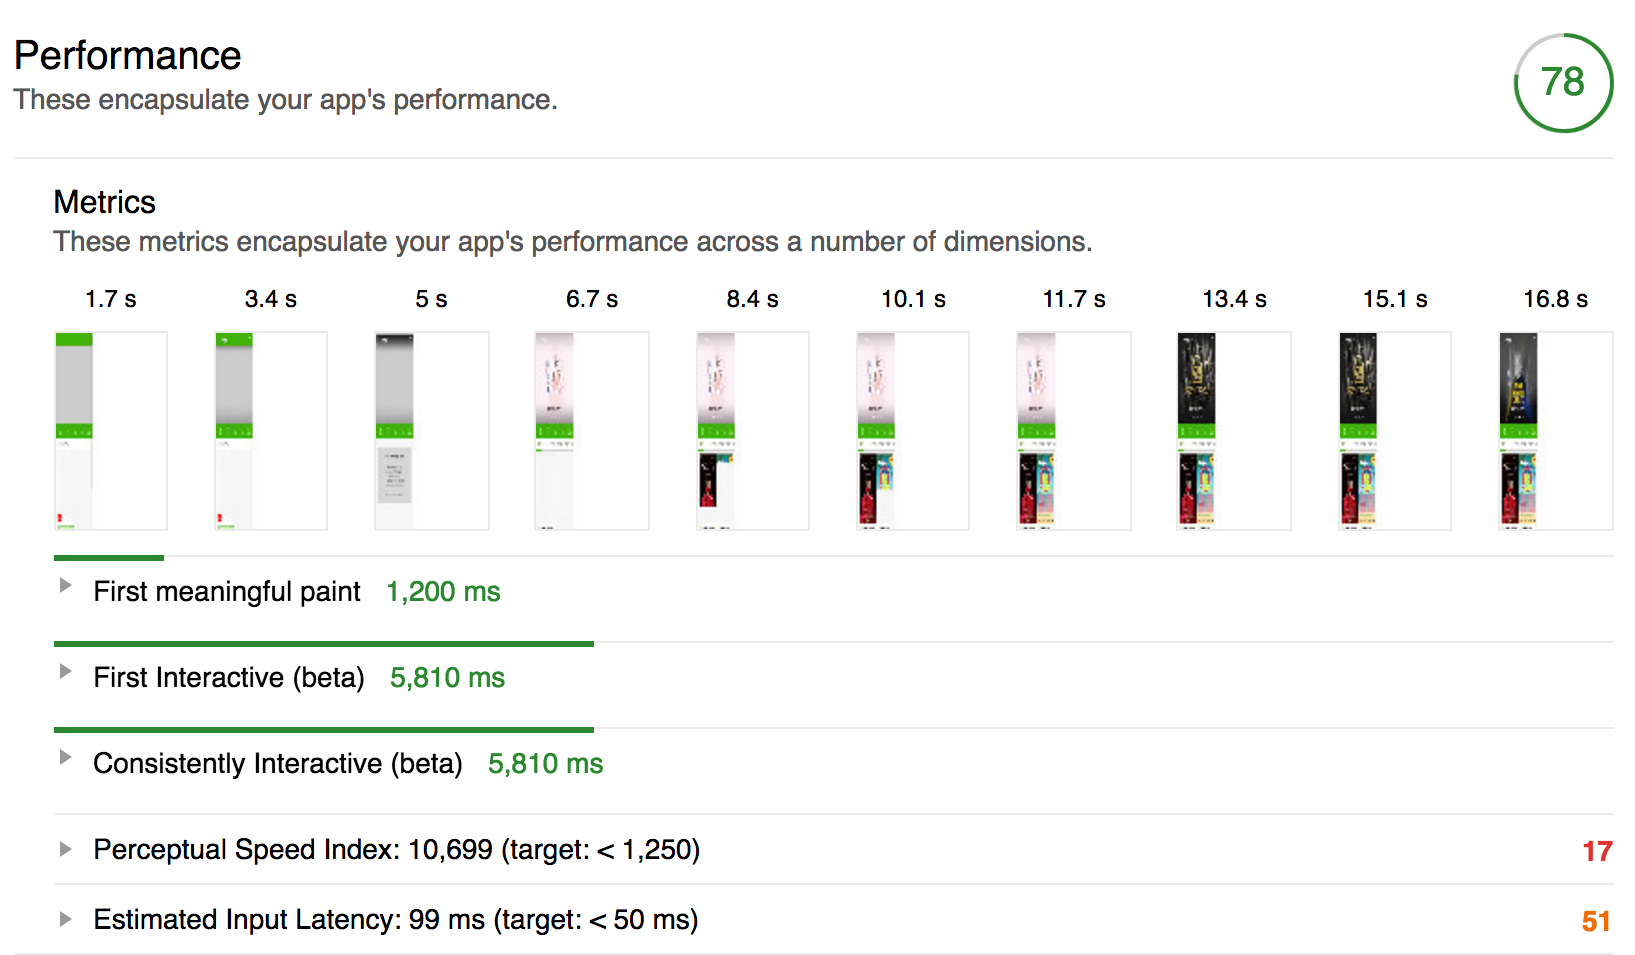Screen dimensions: 1635x955
Task: Open the filmstrip screenshot at 1.7 s
Action: [110, 430]
